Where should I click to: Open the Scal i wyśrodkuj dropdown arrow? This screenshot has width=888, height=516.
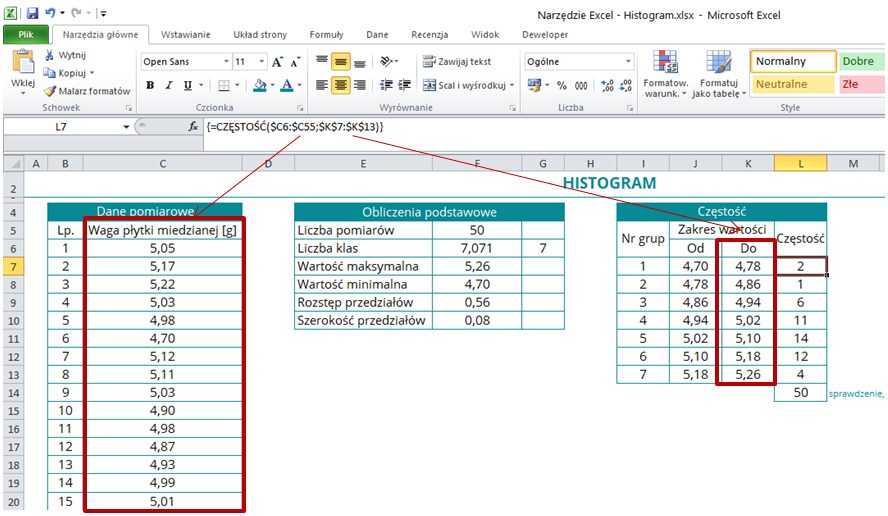(512, 86)
